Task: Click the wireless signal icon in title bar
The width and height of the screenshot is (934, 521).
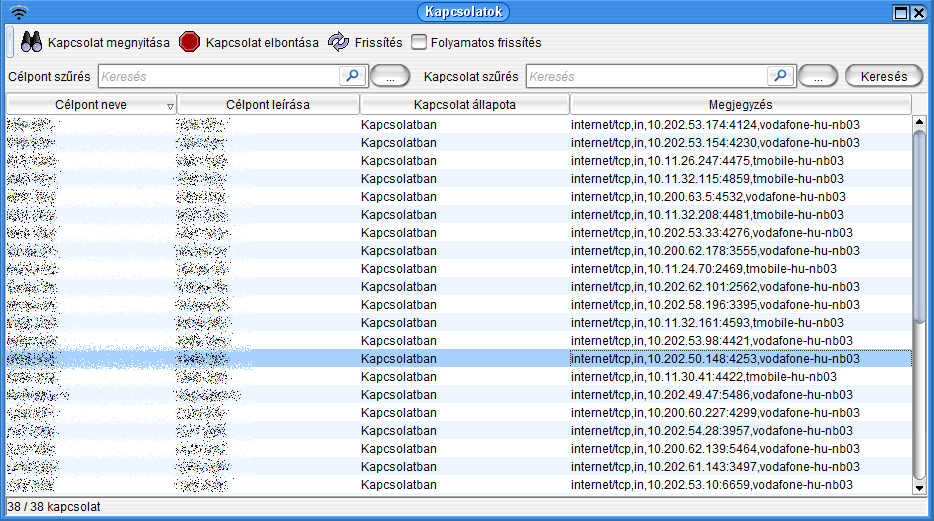Action: click(19, 12)
